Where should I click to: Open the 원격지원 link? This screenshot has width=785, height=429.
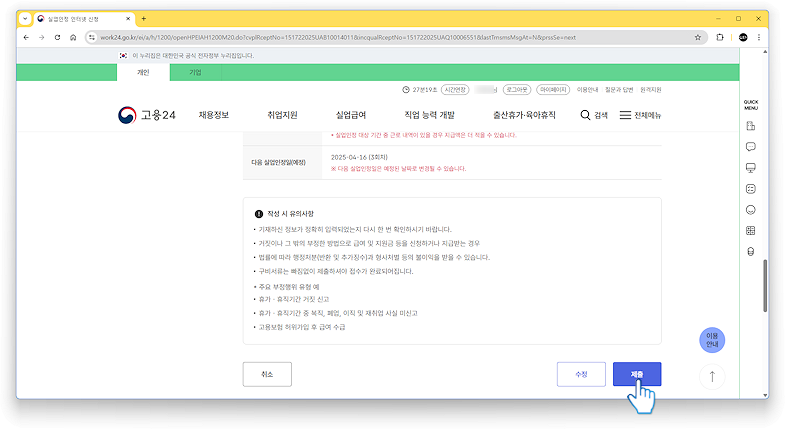coord(650,90)
